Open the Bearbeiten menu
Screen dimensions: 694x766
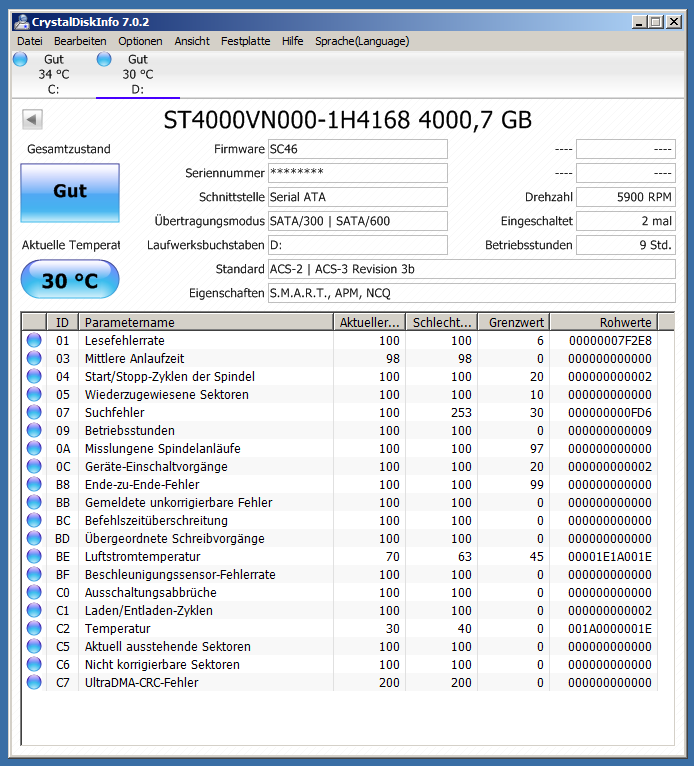tap(80, 41)
